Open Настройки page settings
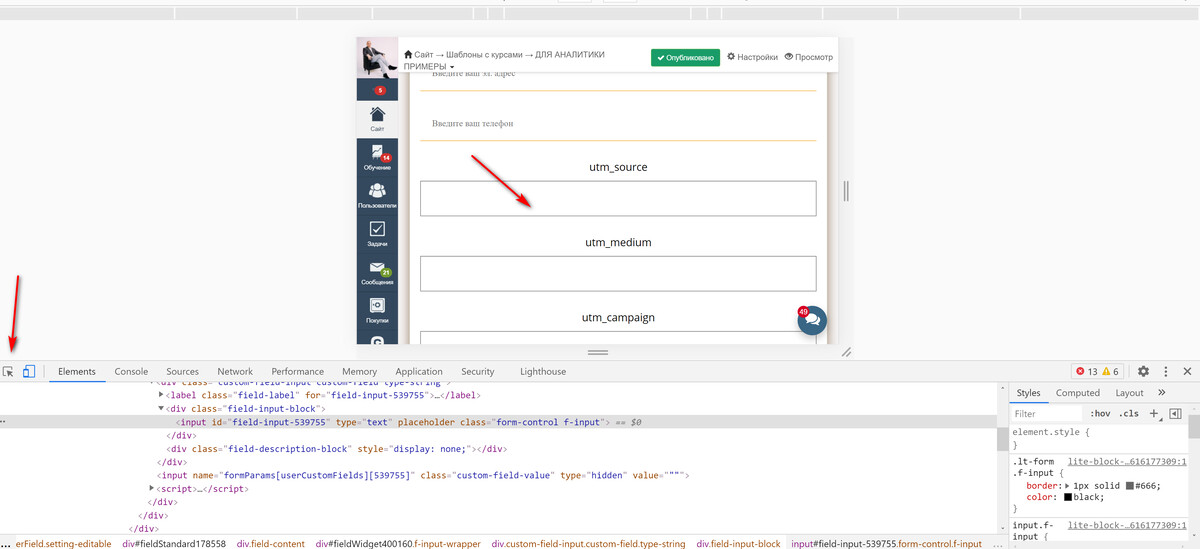This screenshot has width=1200, height=549. coord(752,57)
